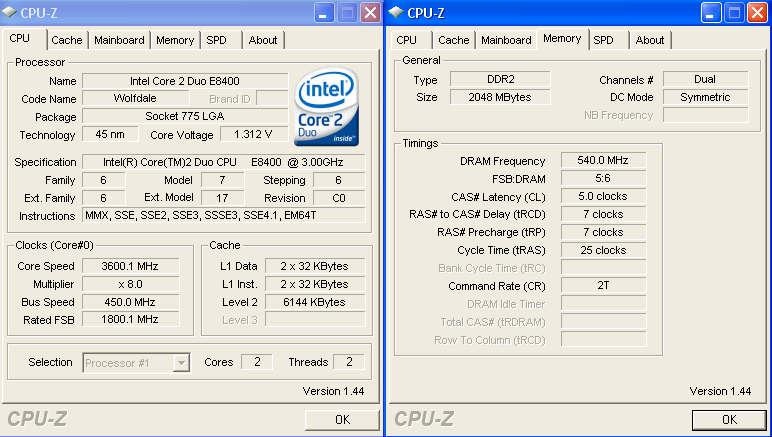The image size is (772, 437).
Task: Click OK in the left CPU-Z window
Action: (342, 420)
